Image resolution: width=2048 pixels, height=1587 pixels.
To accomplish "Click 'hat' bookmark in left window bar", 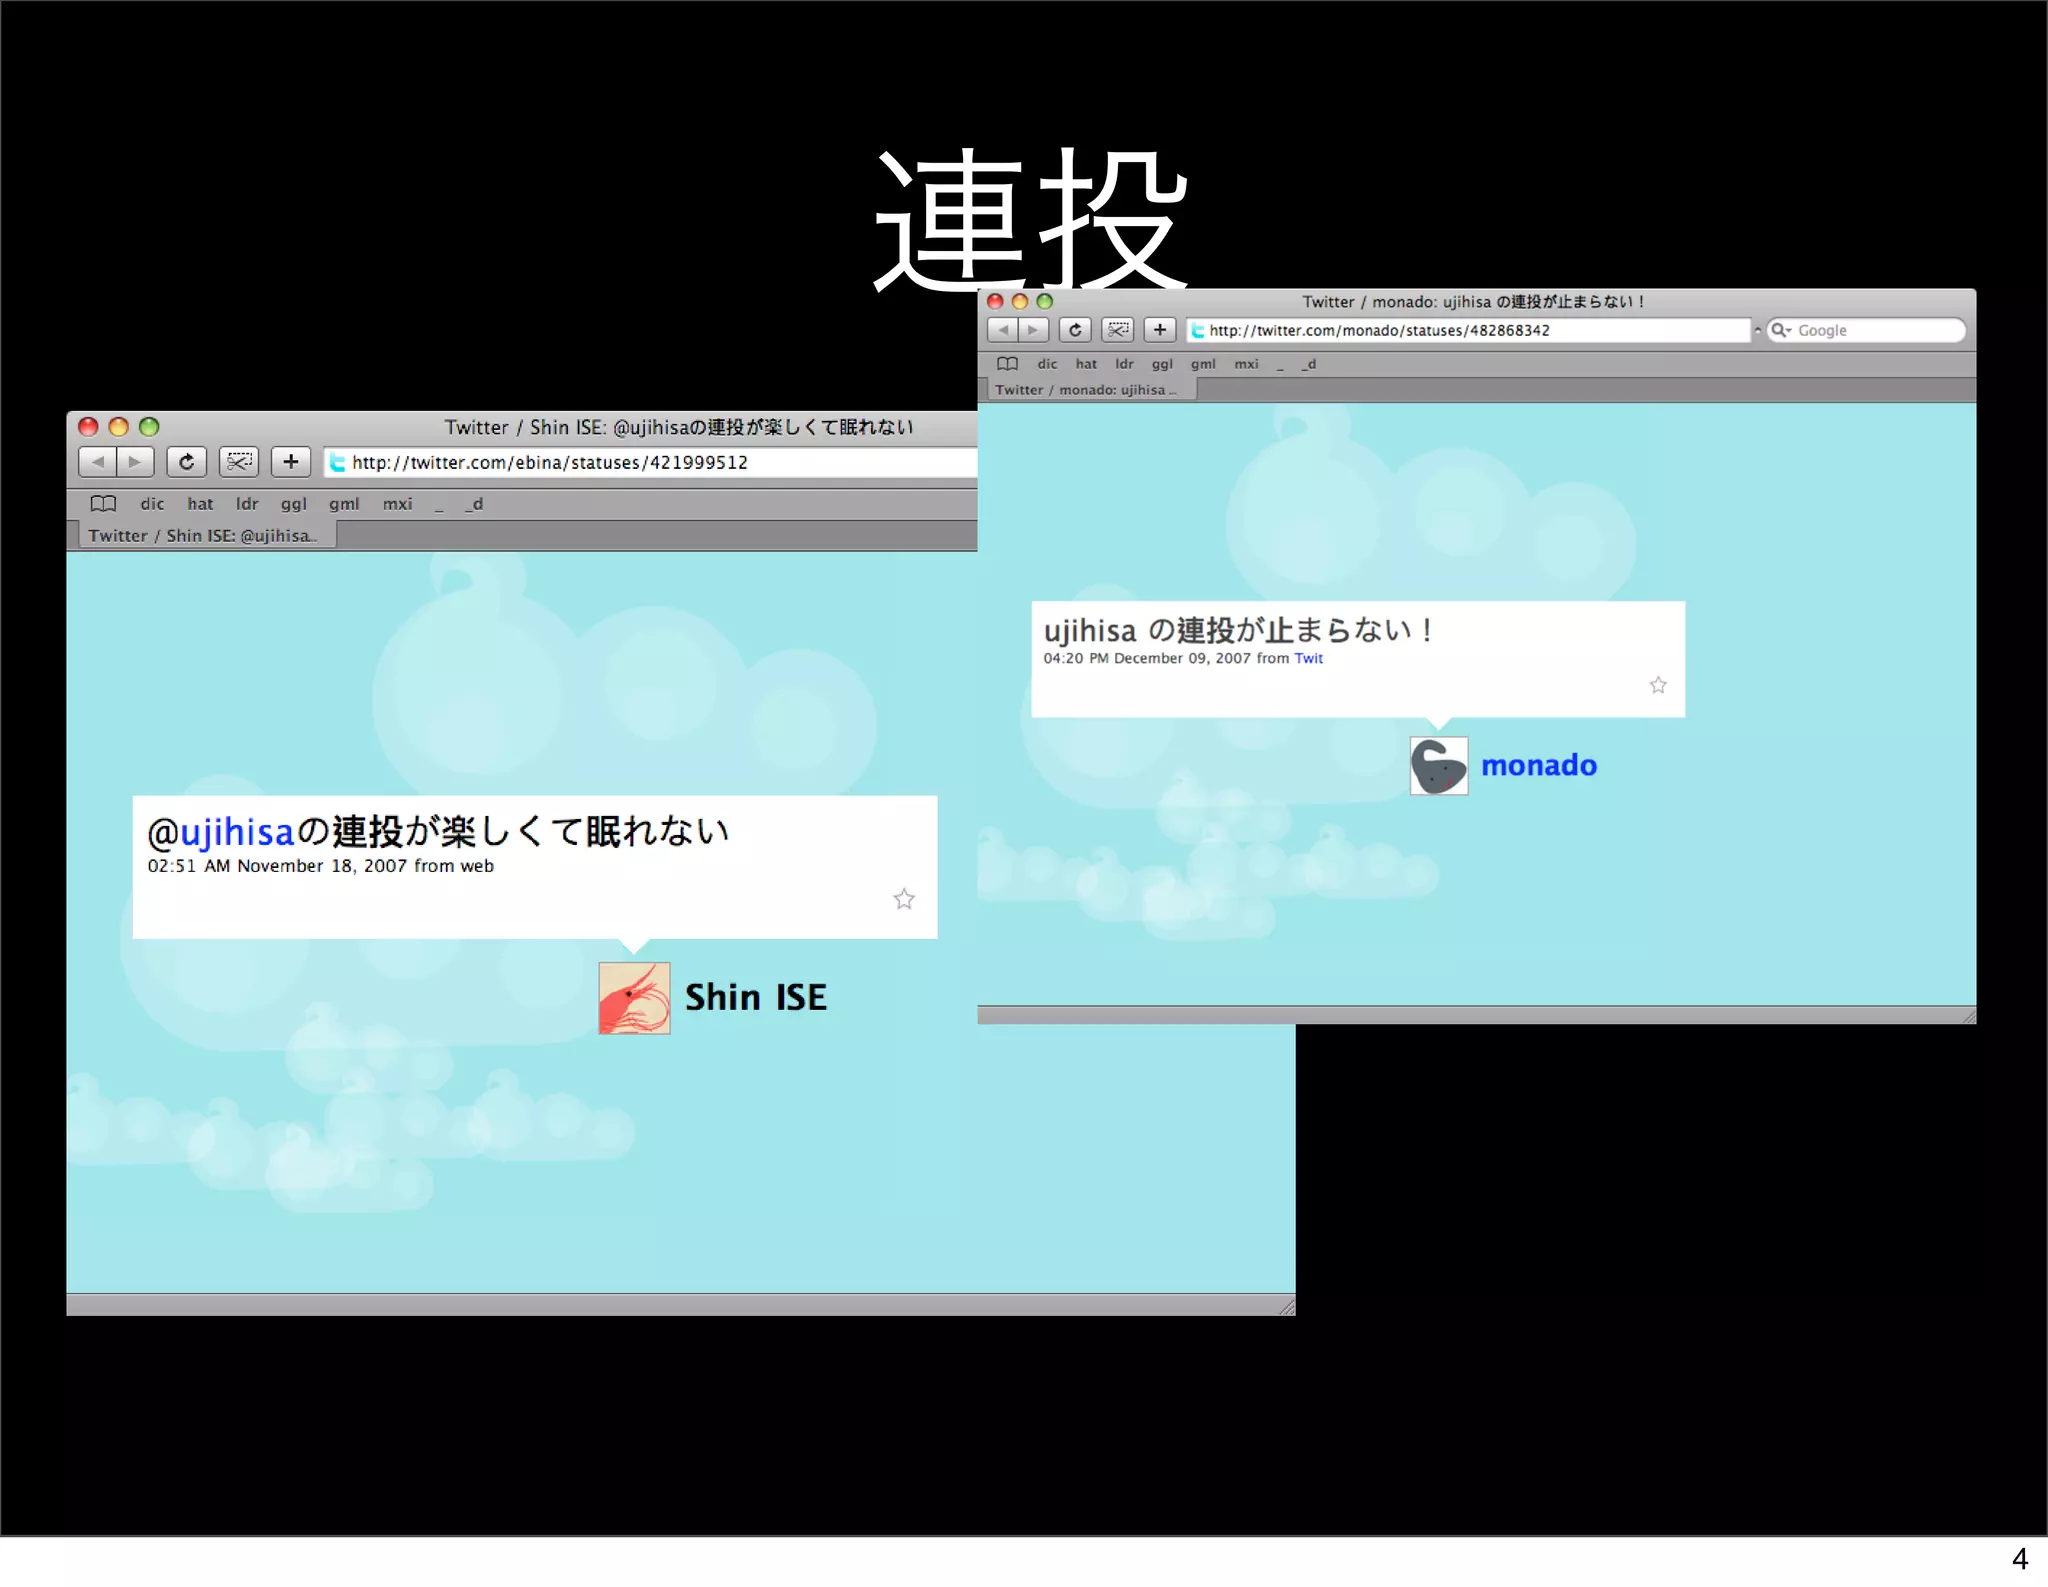I will pos(200,504).
